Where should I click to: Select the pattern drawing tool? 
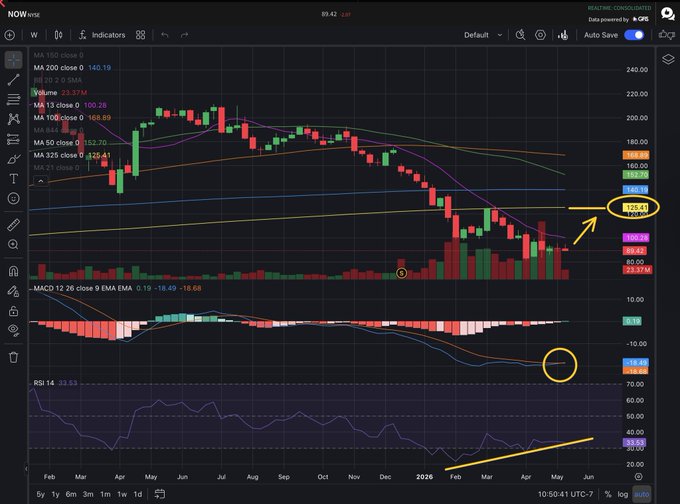[13, 119]
